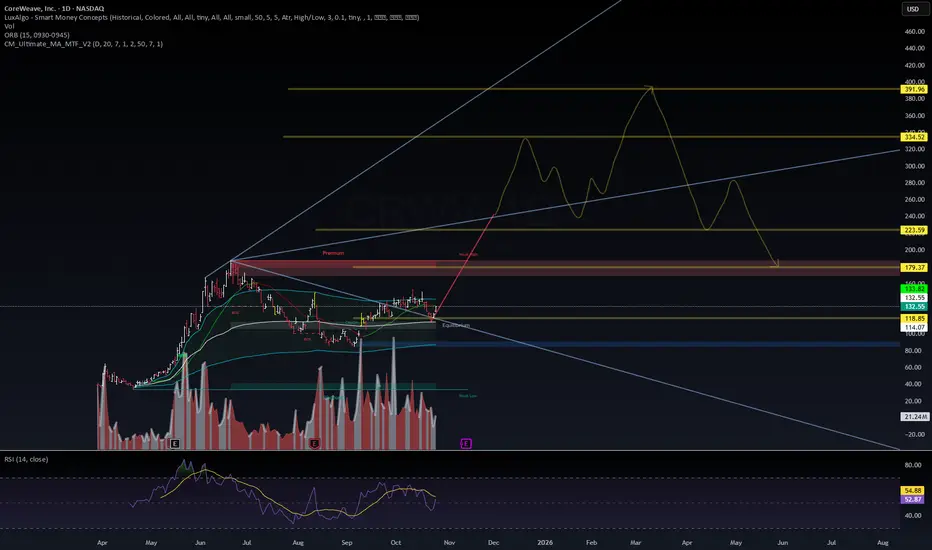This screenshot has width=932, height=550.
Task: Click the 80.00 value on RSI scale
Action: click(x=913, y=465)
